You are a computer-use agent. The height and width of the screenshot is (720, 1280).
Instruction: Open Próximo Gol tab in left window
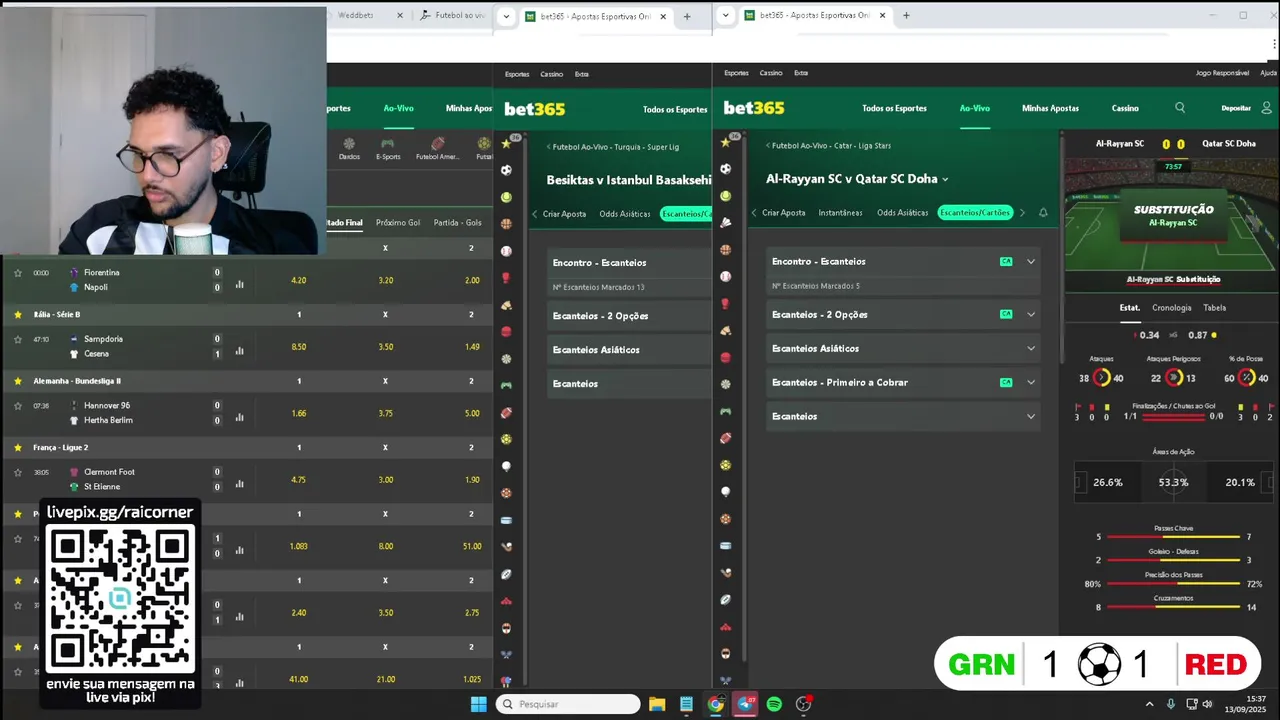[x=398, y=223]
